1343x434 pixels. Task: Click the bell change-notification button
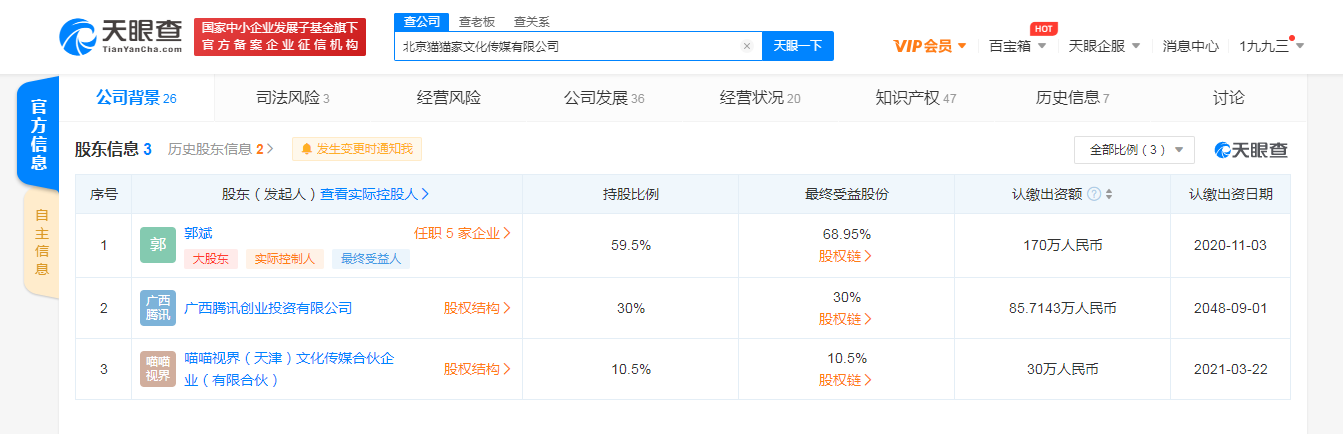coord(357,149)
